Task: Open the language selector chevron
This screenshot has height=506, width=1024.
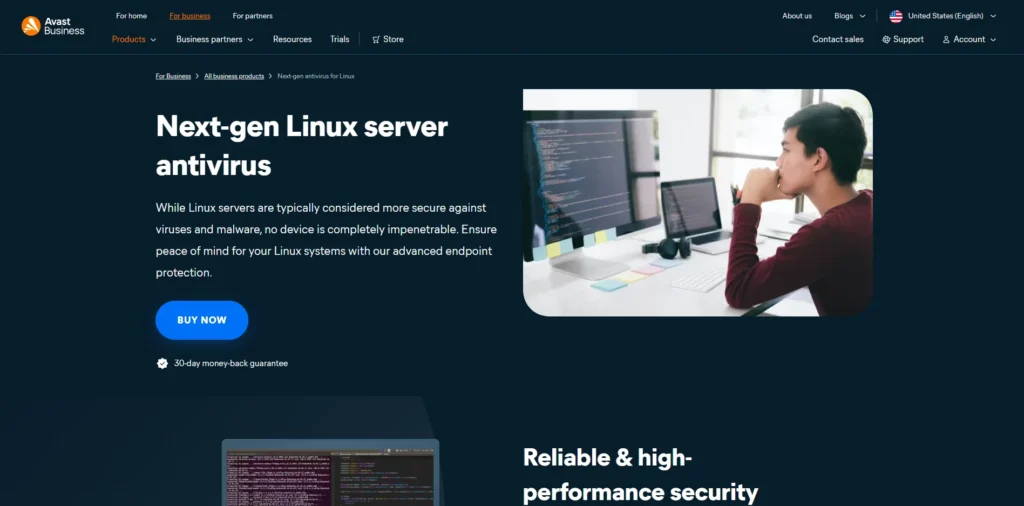Action: click(x=993, y=16)
